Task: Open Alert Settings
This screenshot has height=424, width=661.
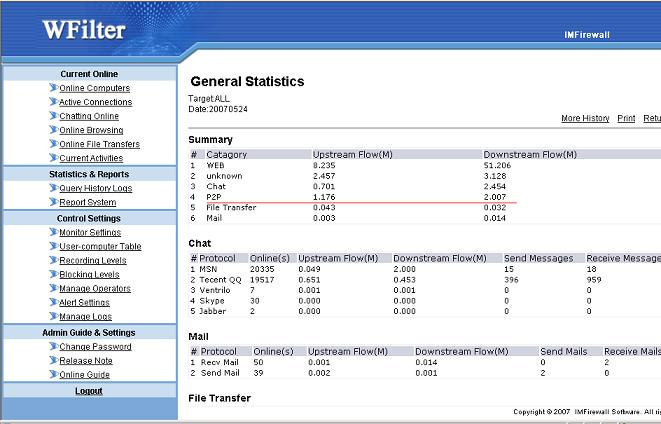Action: click(x=84, y=302)
